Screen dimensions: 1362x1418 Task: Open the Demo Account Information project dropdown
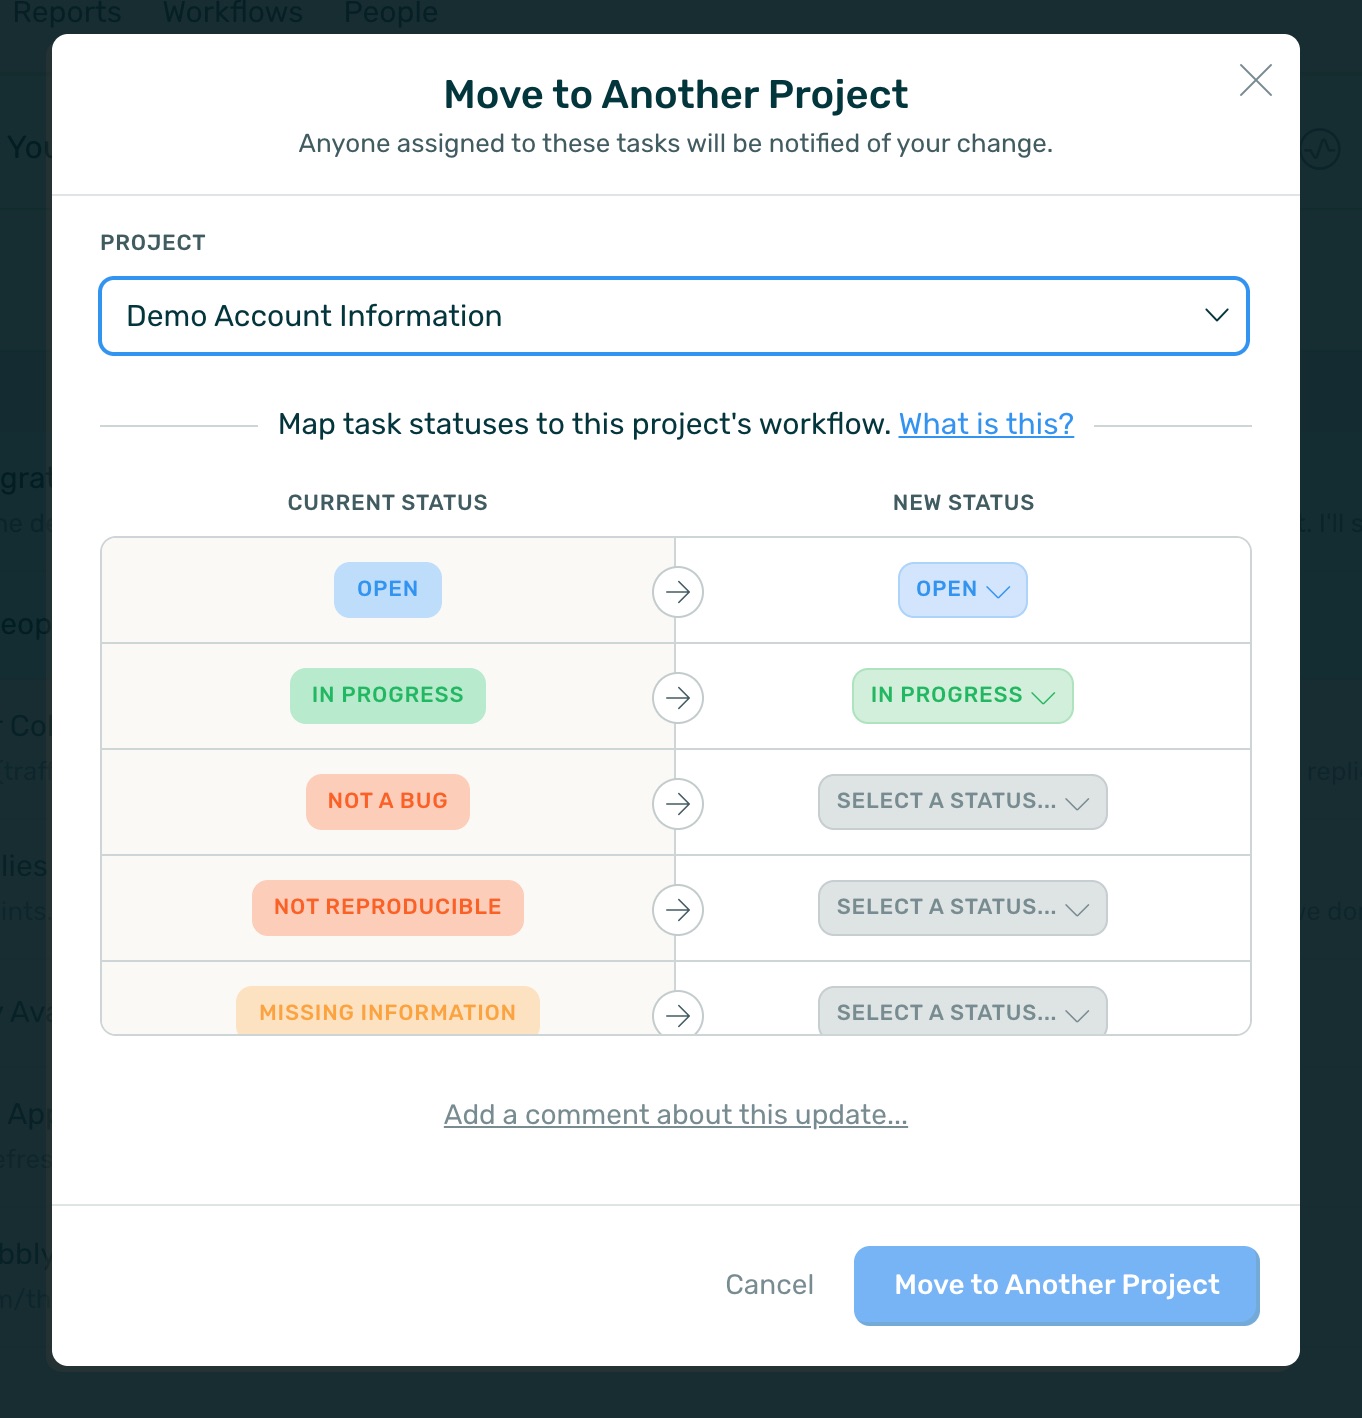[x=674, y=316]
